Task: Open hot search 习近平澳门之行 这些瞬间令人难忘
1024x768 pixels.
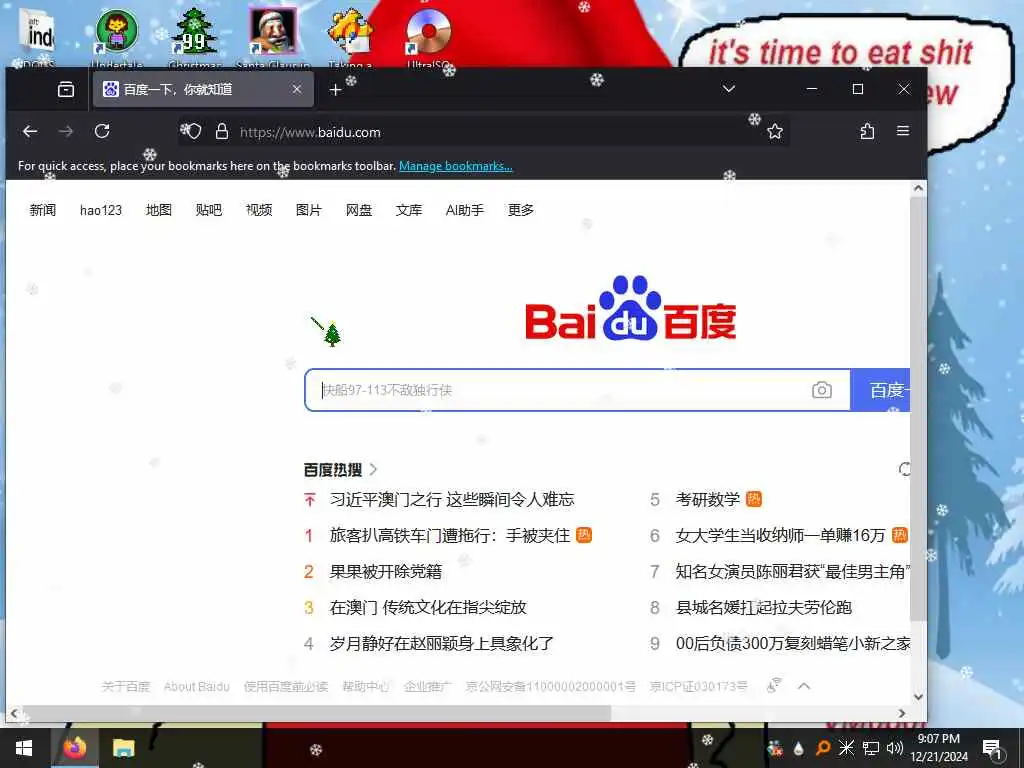Action: coord(452,500)
